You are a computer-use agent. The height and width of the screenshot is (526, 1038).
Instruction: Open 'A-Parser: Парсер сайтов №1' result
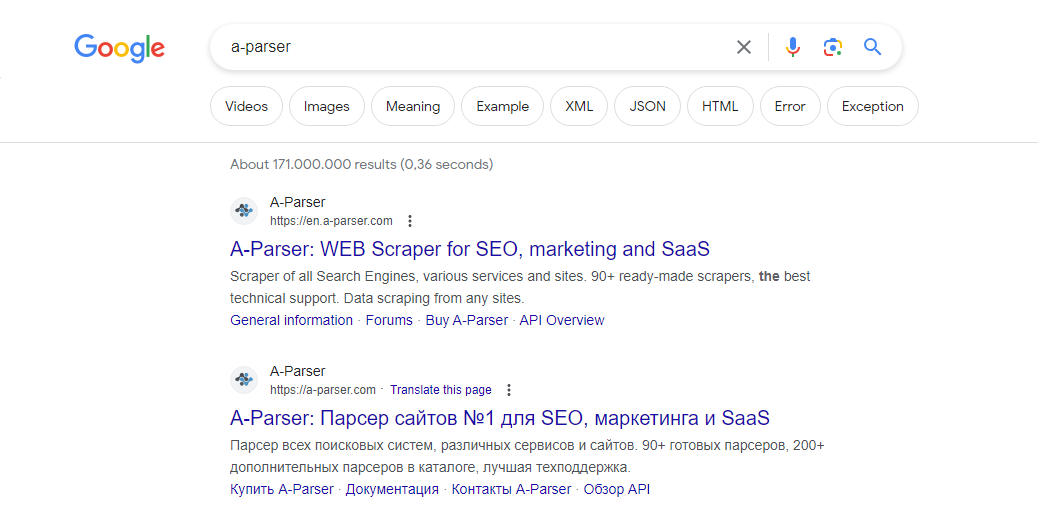[500, 418]
